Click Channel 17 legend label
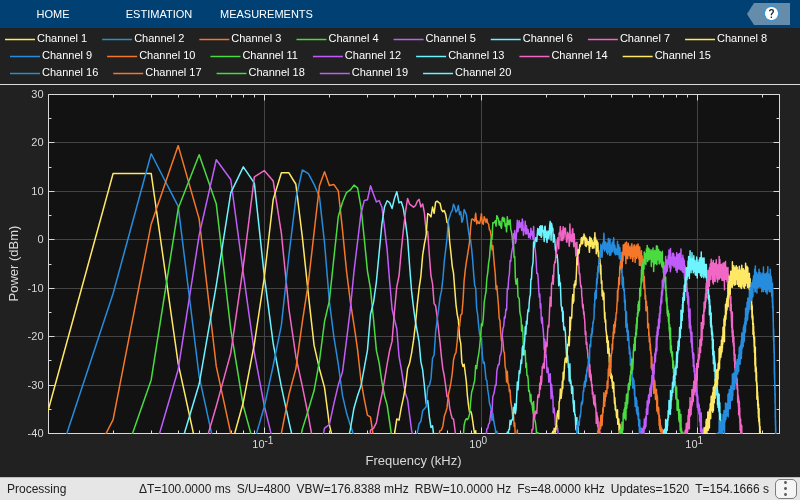This screenshot has height=500, width=800. (x=173, y=72)
